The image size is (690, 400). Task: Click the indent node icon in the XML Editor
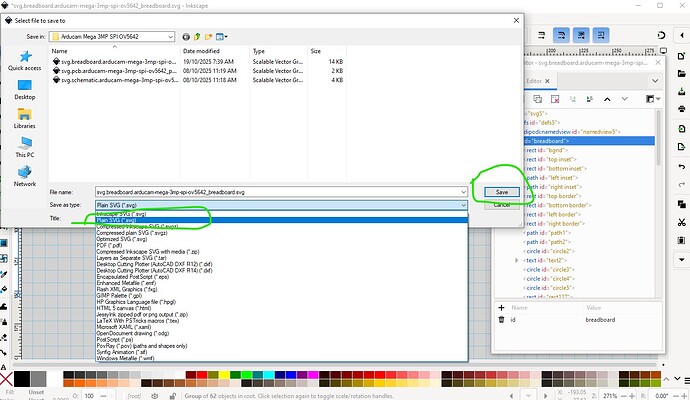point(590,99)
